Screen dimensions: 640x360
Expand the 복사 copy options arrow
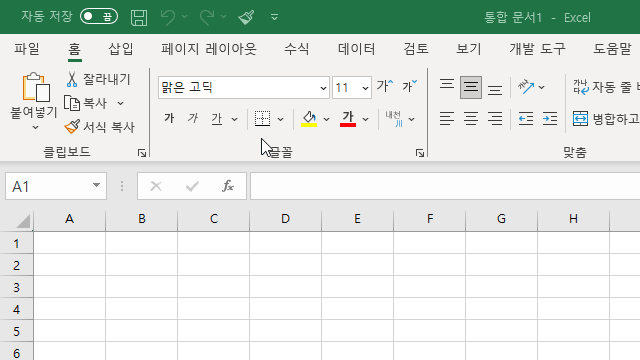120,103
